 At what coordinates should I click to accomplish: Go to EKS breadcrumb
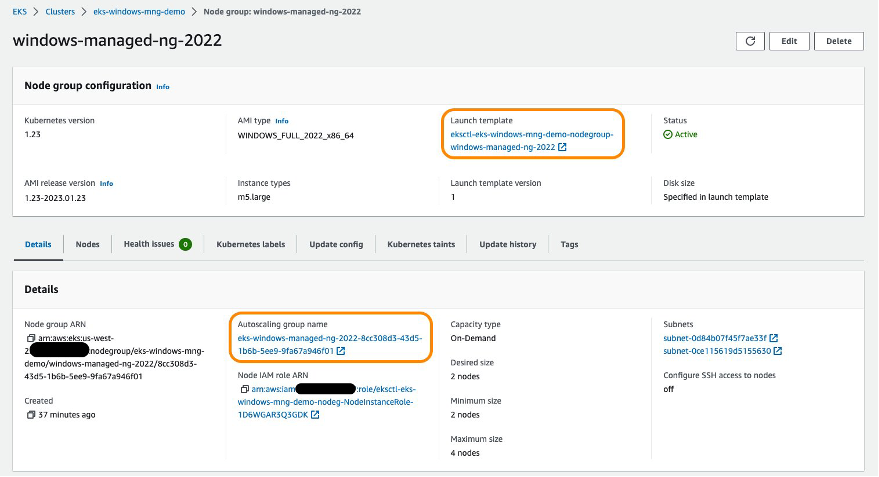20,12
